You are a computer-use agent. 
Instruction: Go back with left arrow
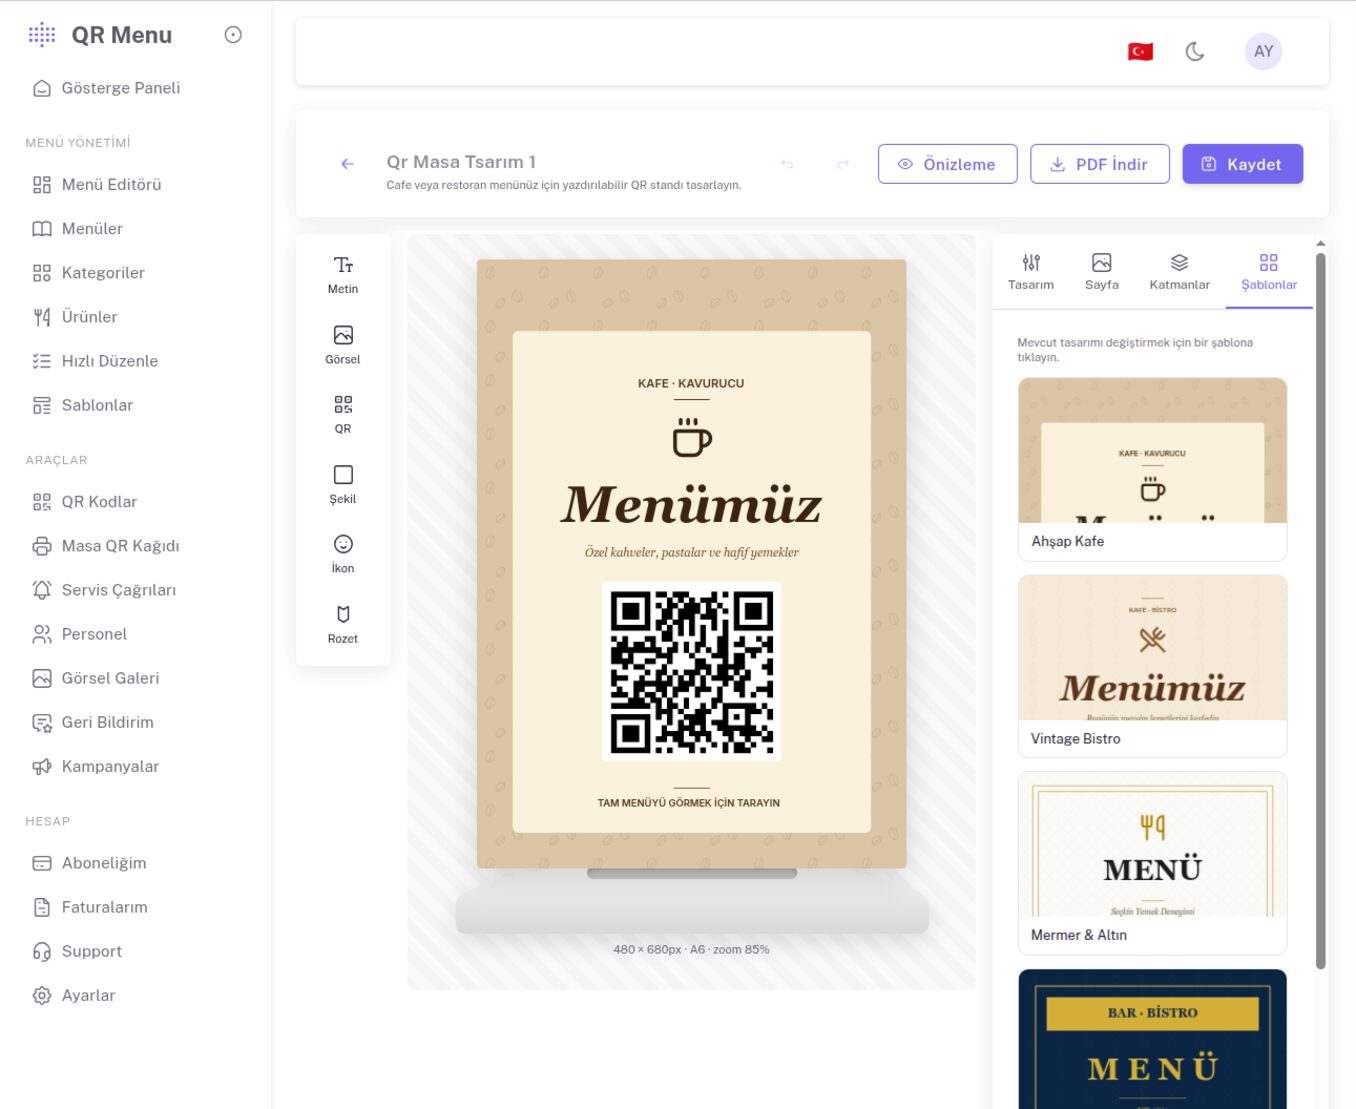347,164
